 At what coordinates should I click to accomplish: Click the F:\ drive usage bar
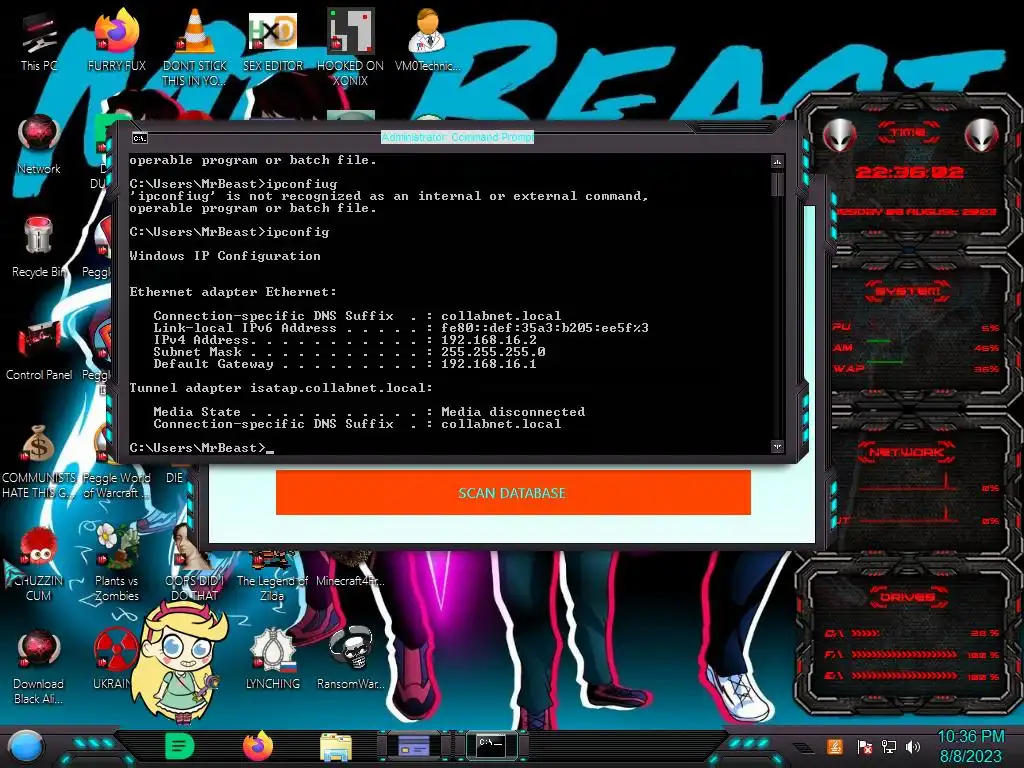[904, 654]
